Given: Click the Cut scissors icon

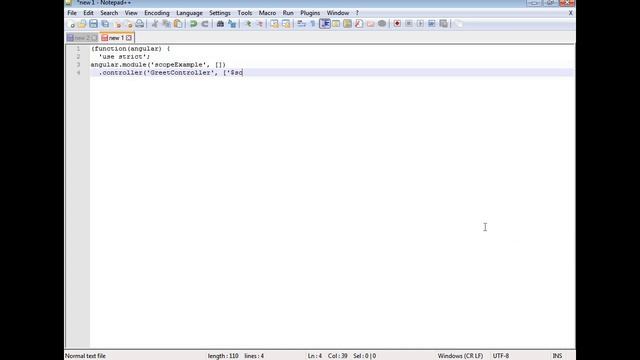Looking at the screenshot, I should (x=155, y=24).
